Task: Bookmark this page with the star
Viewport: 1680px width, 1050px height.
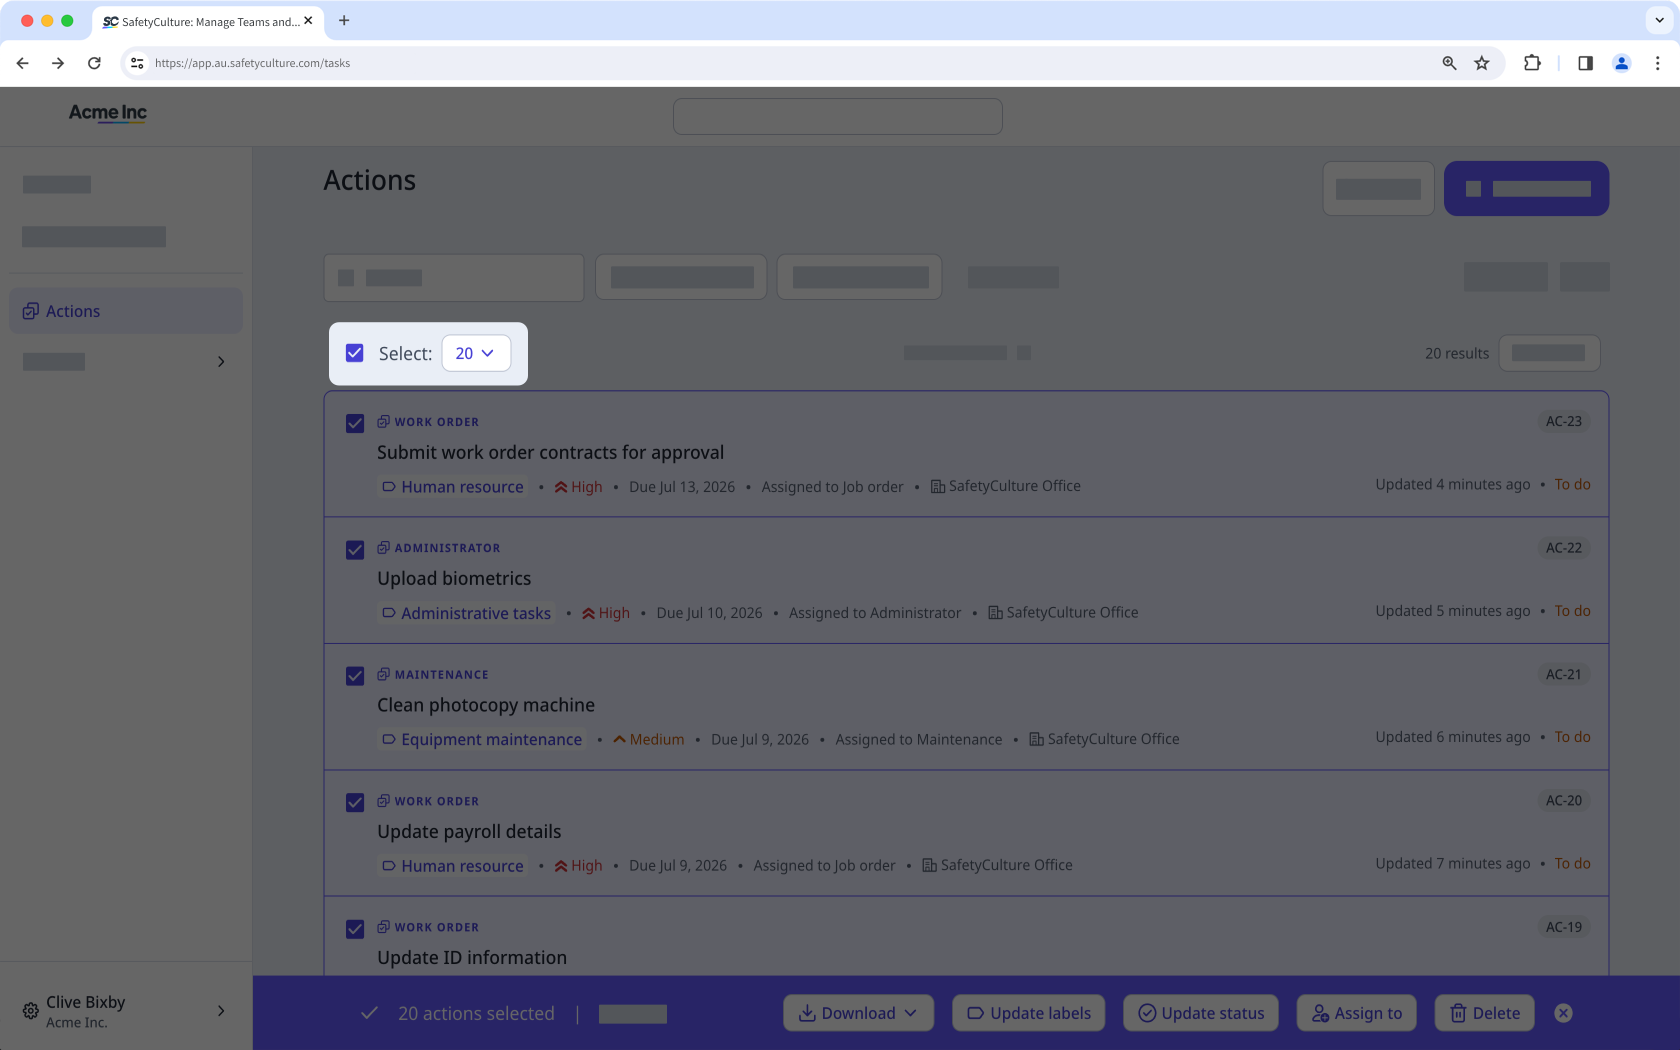Action: (1482, 63)
